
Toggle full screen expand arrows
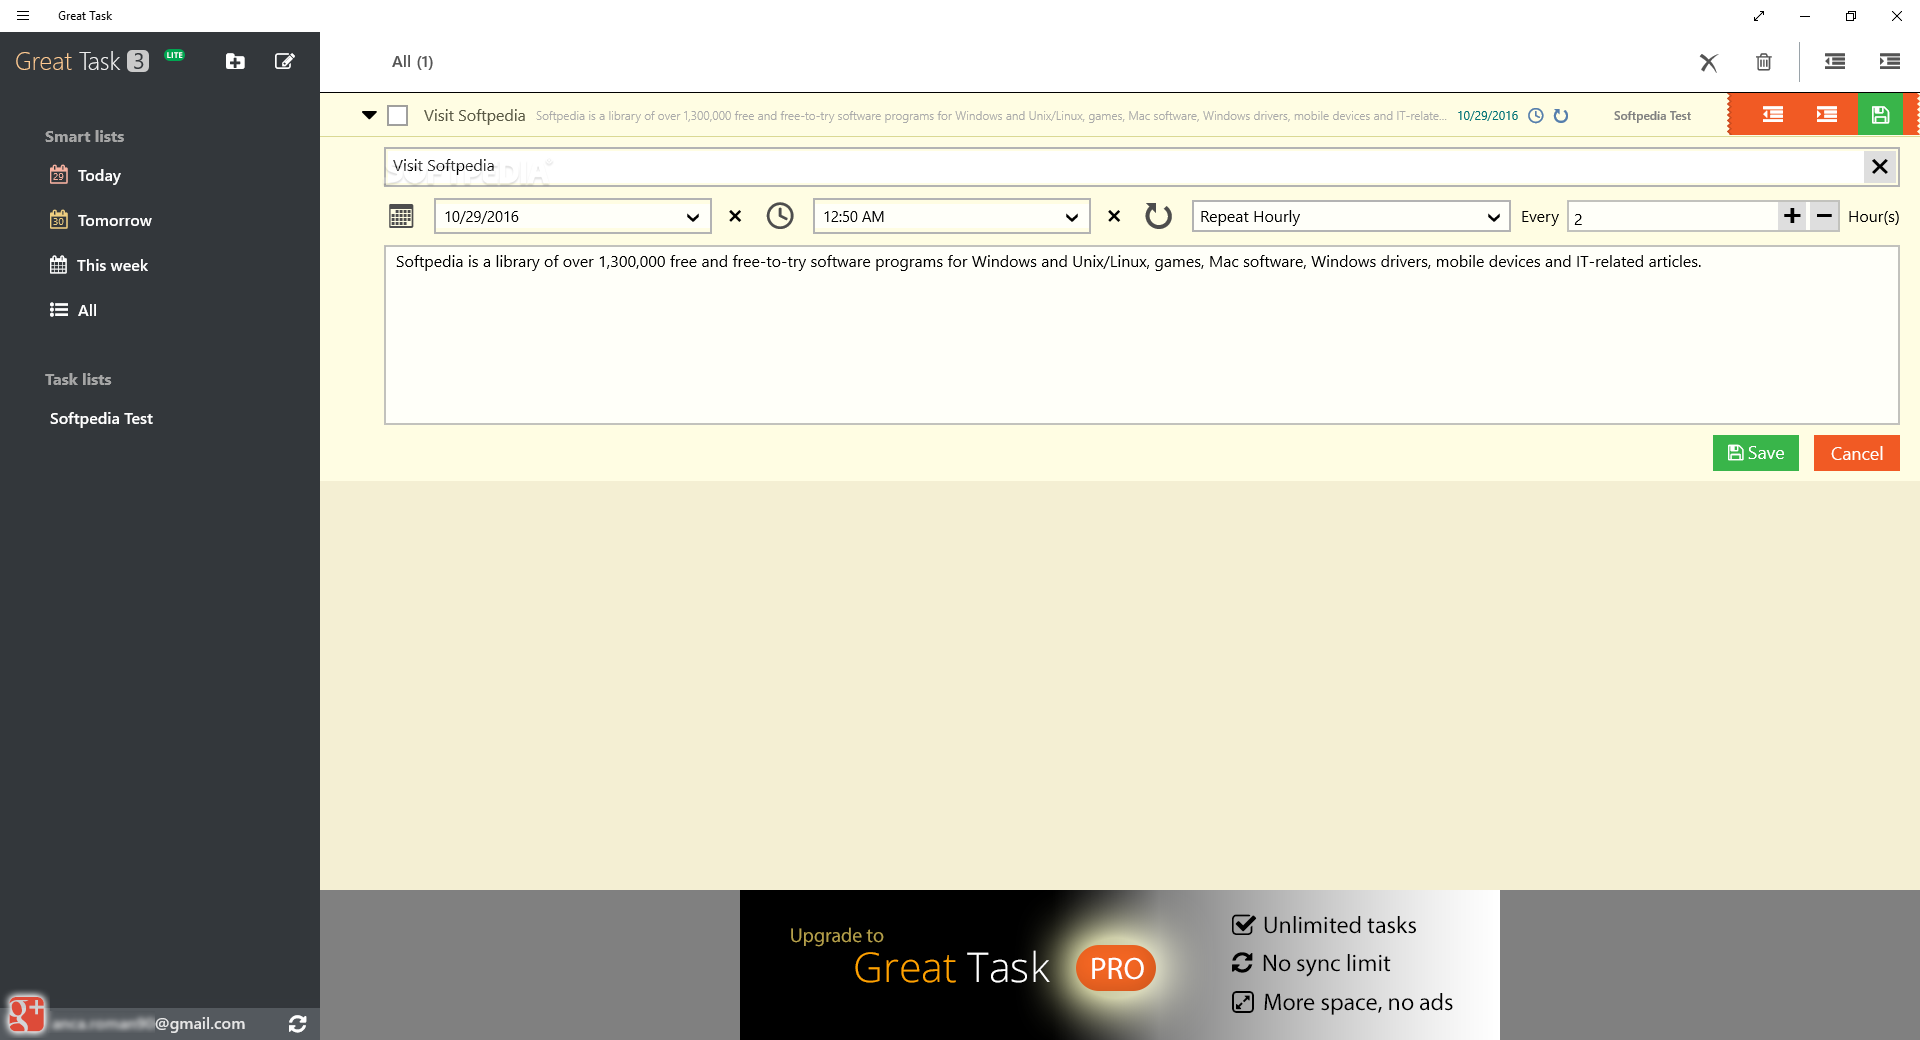point(1759,16)
